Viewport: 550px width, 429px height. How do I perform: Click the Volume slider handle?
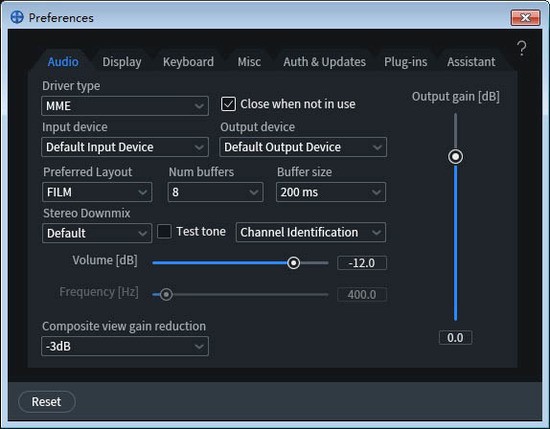click(294, 263)
